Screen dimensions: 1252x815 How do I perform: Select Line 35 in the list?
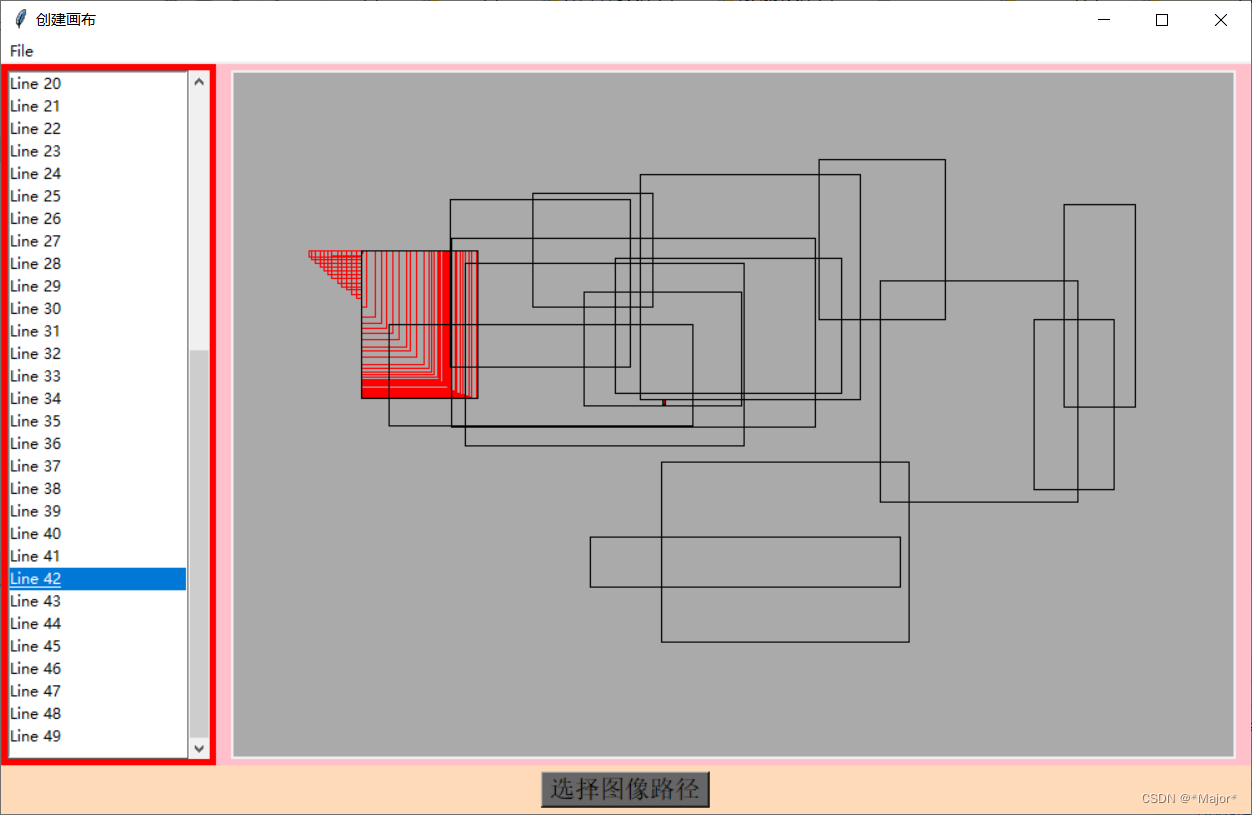(x=97, y=421)
